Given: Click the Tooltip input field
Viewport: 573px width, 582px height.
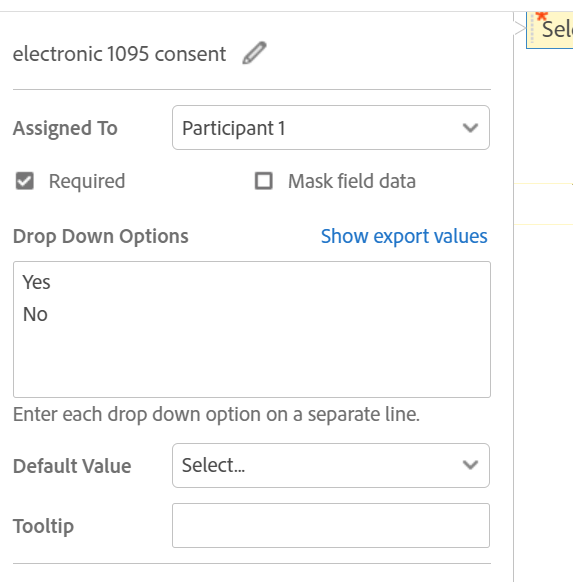Looking at the screenshot, I should tap(331, 526).
